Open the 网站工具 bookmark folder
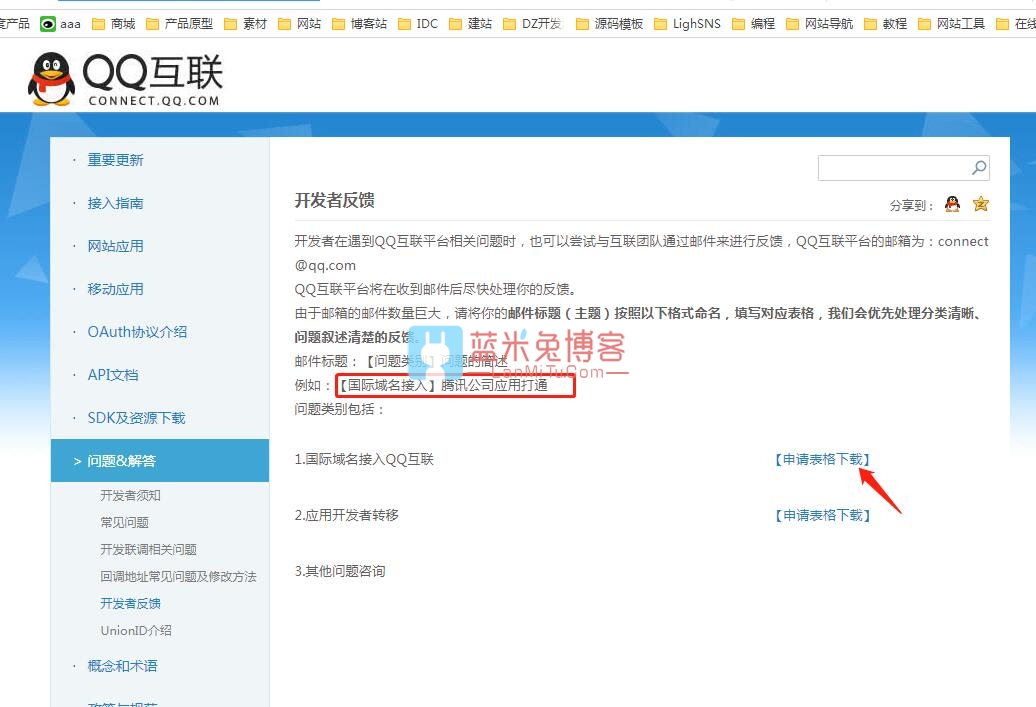Screen dimensions: 1036x707 (x=951, y=24)
